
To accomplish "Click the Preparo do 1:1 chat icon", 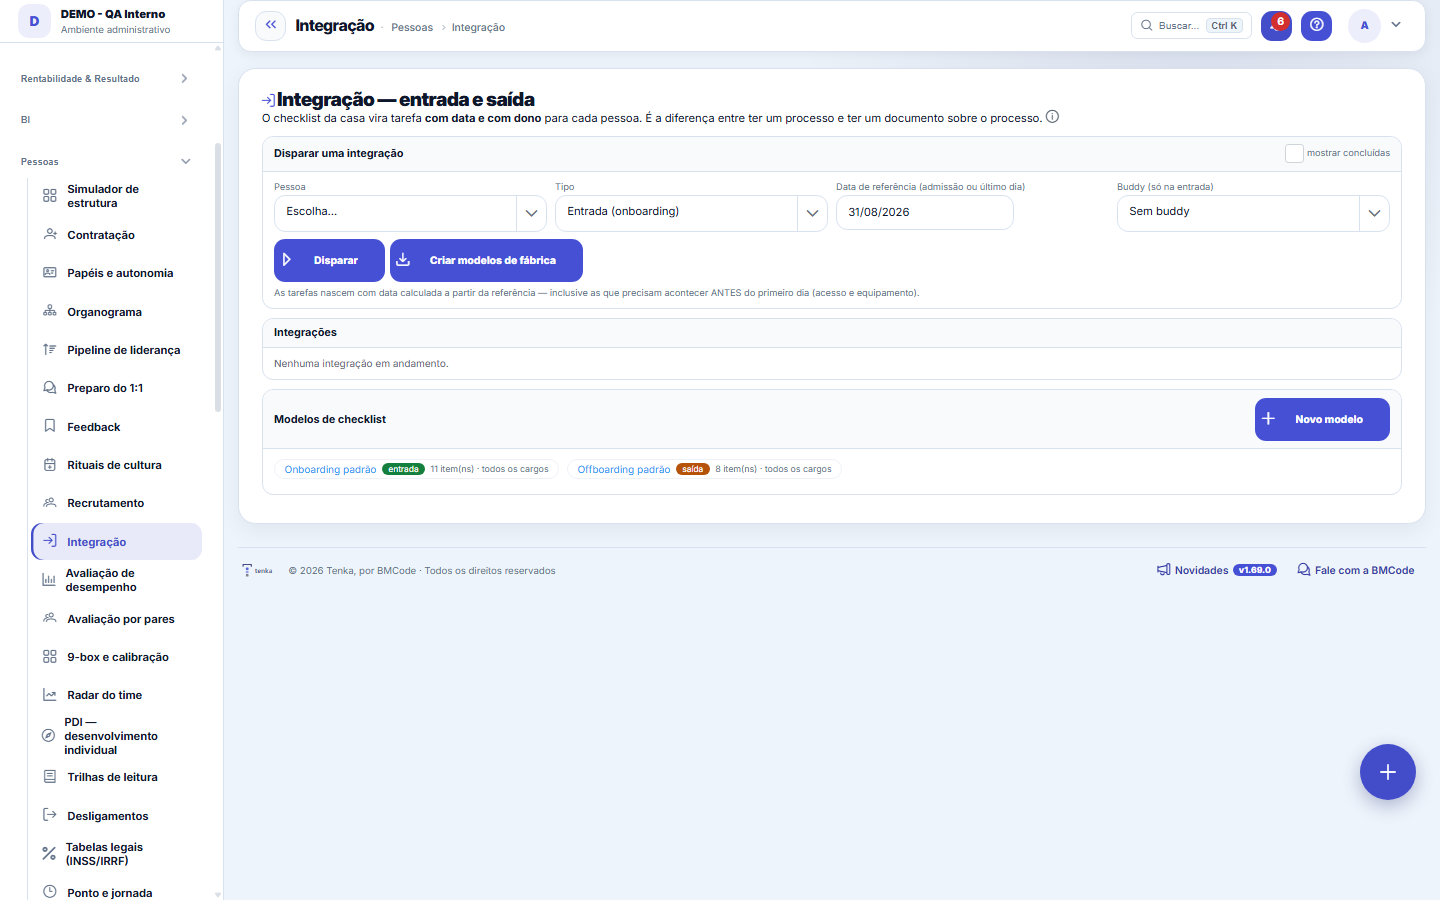I will coord(50,388).
